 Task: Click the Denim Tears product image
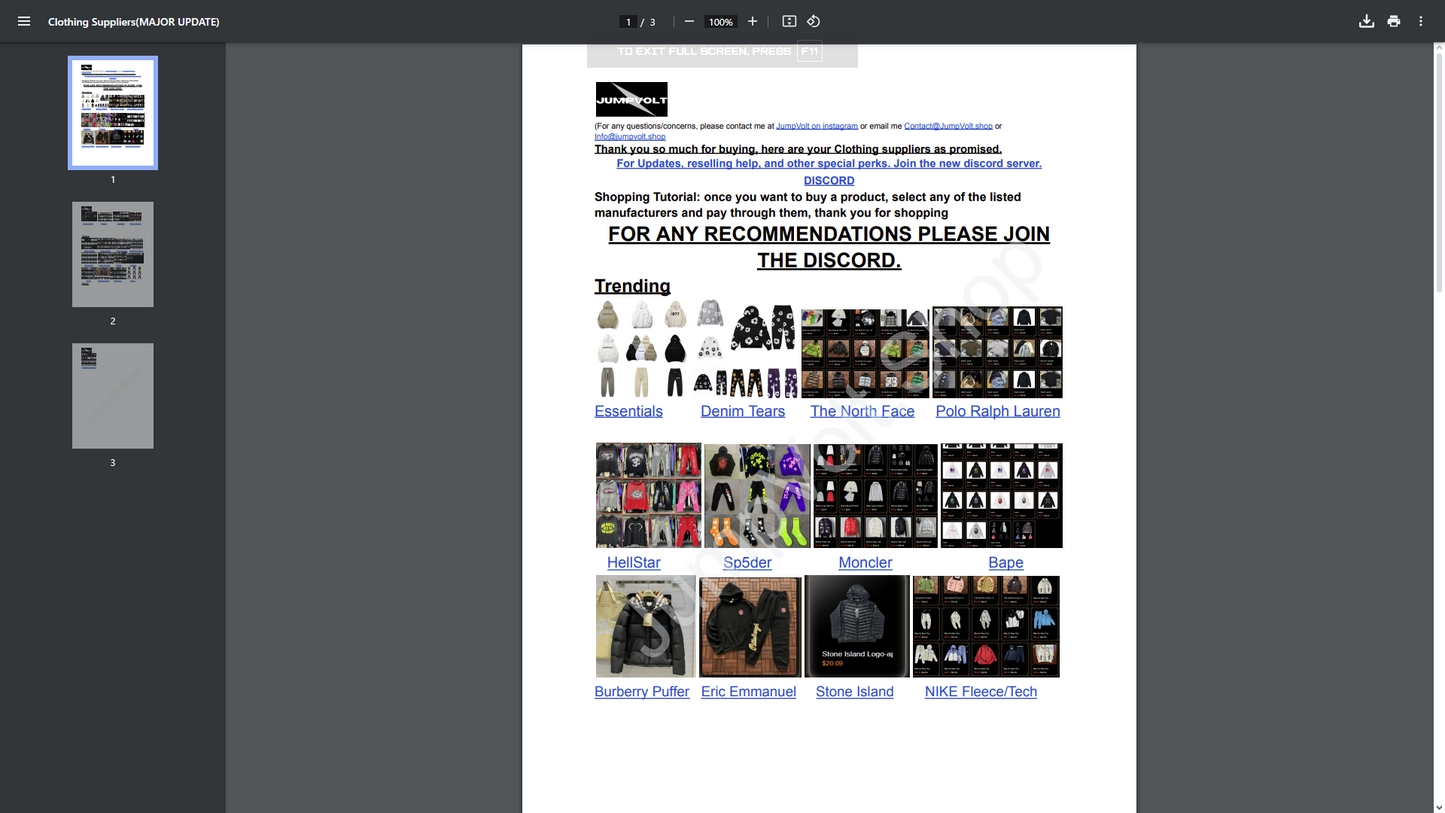[746, 349]
